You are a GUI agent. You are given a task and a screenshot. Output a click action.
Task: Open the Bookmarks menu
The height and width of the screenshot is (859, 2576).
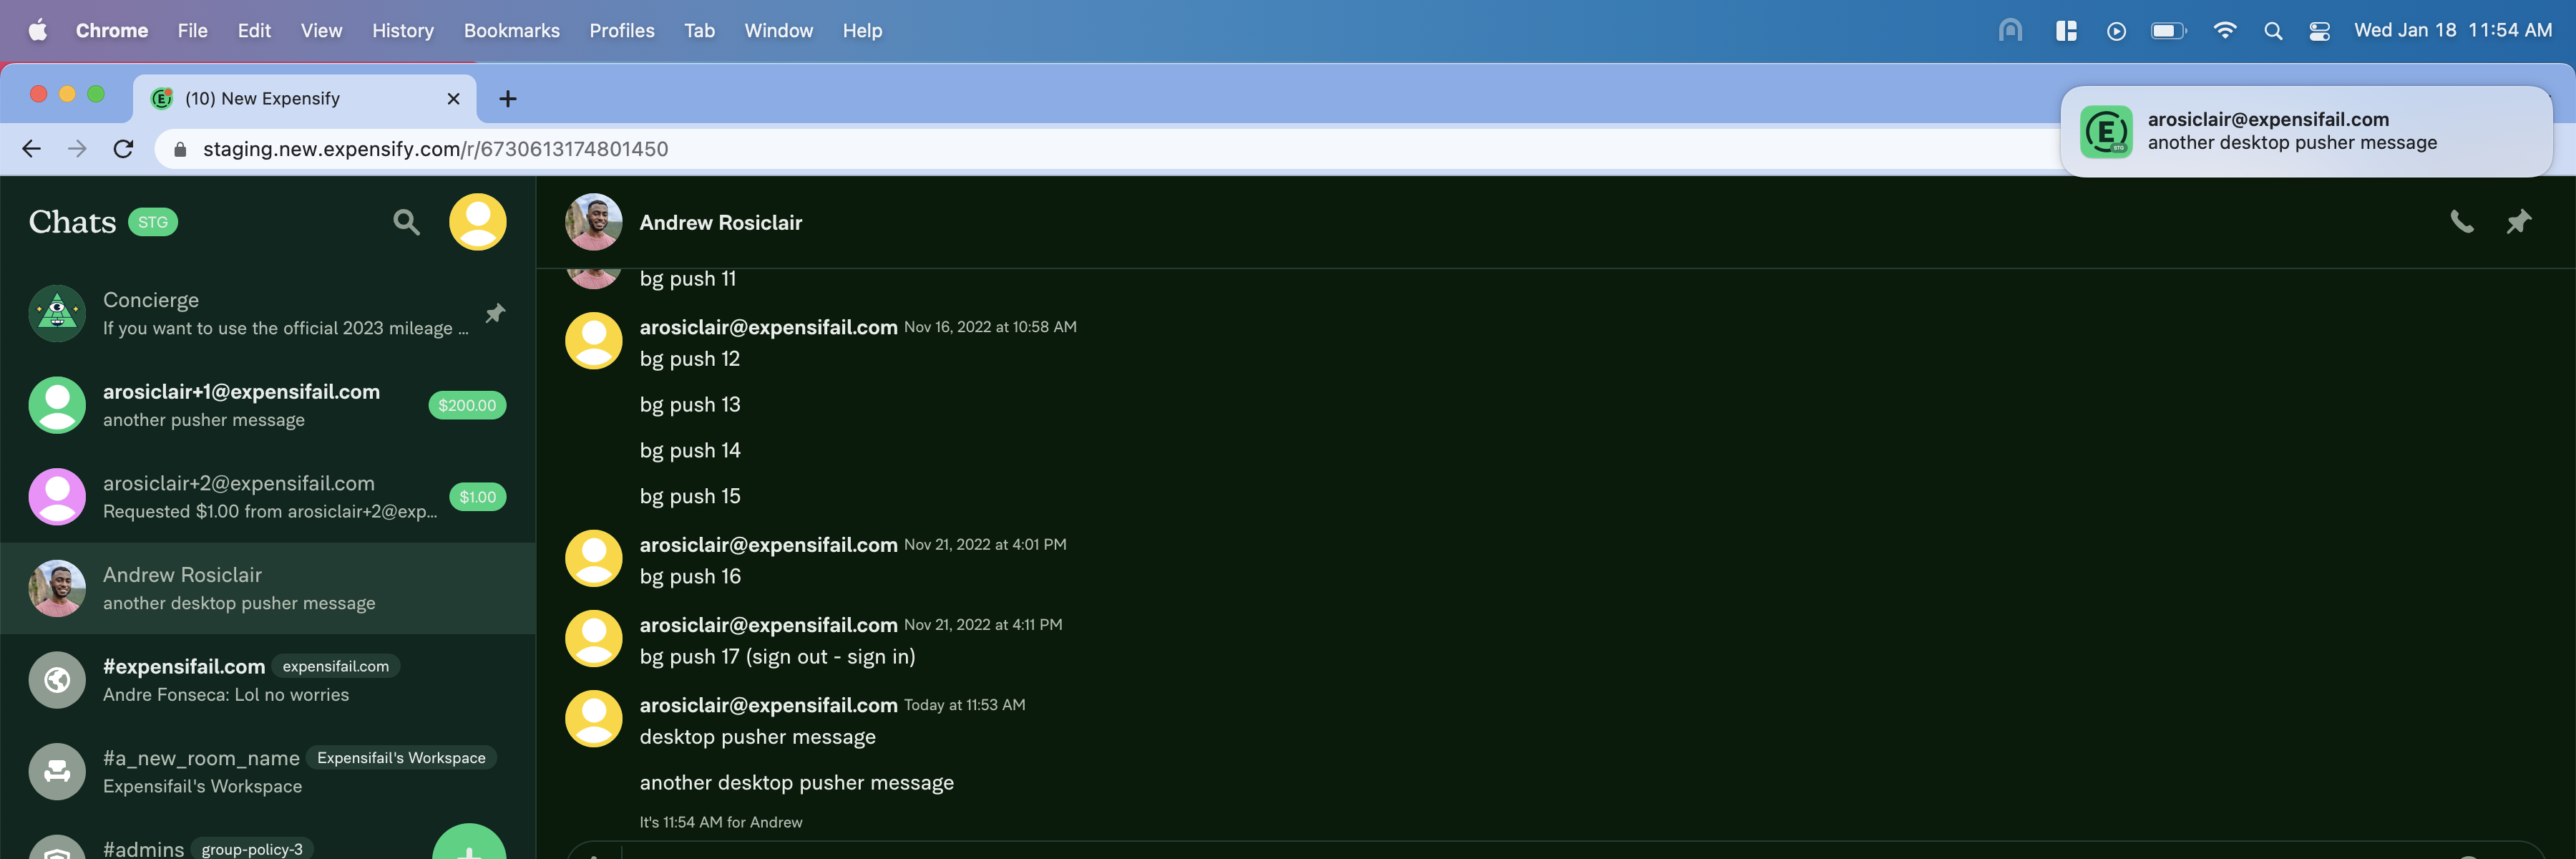coord(511,31)
